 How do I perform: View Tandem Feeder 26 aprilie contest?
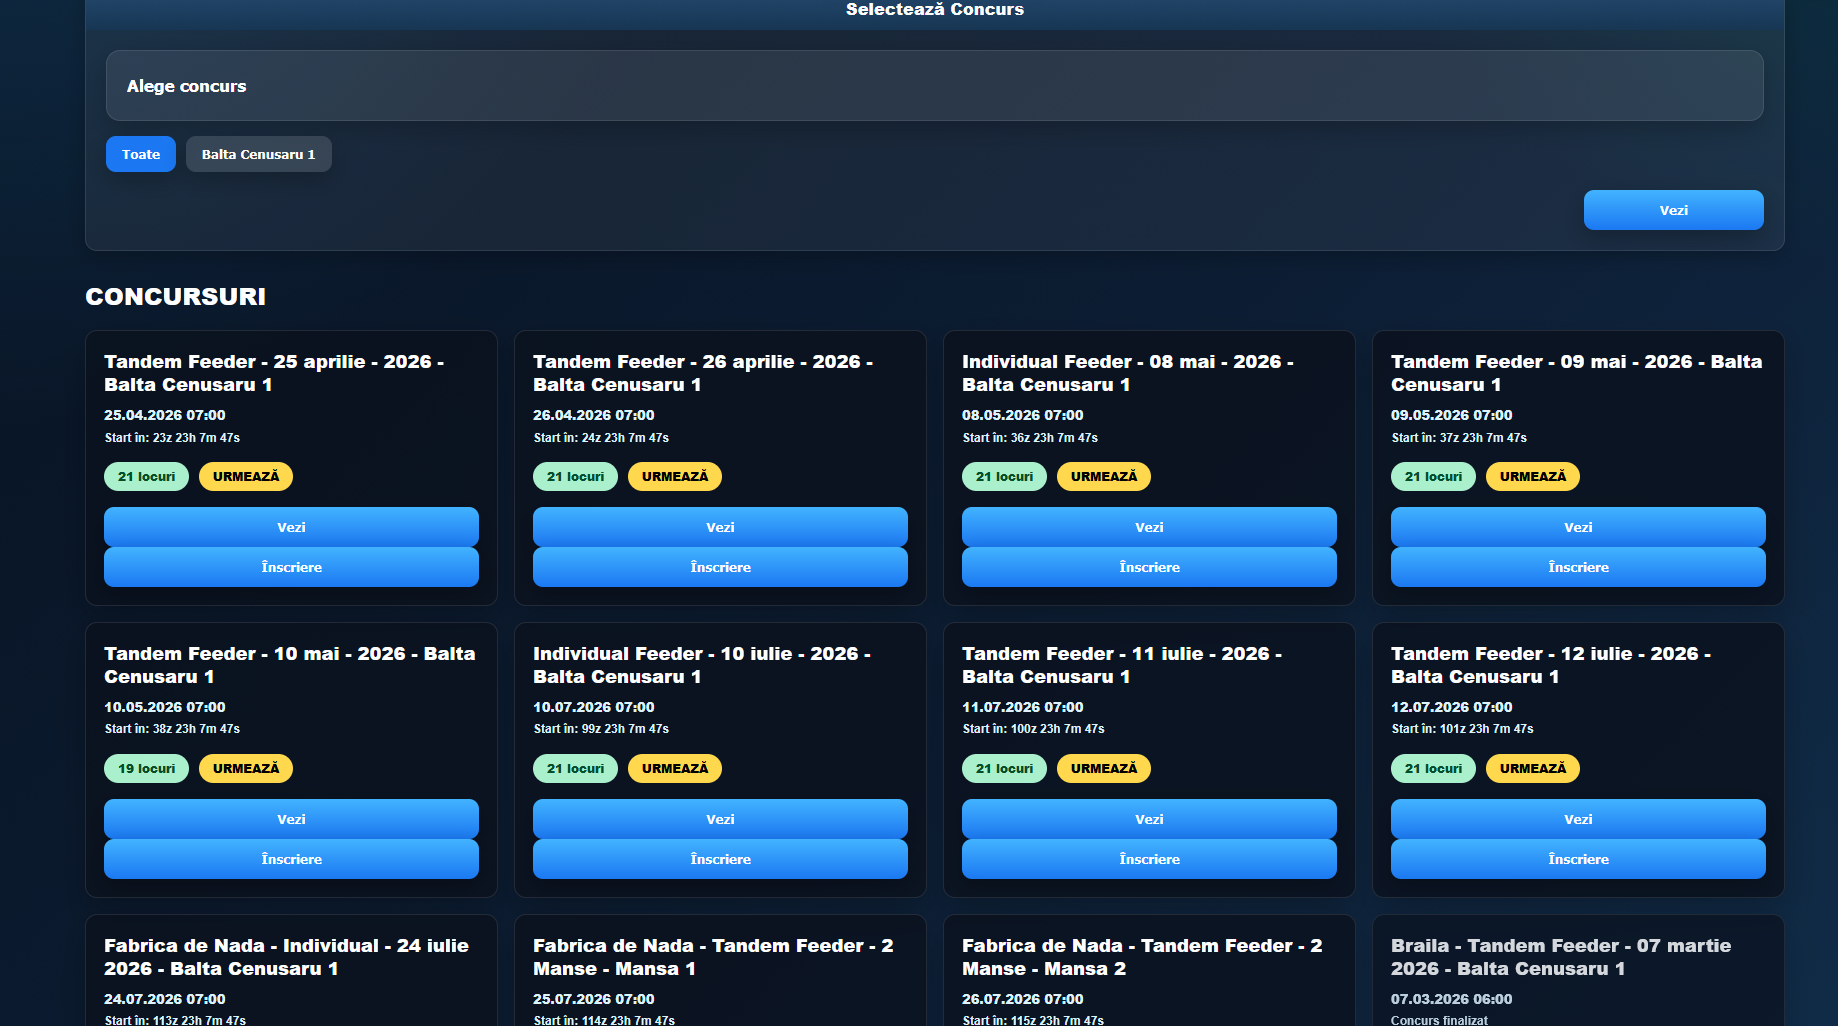[720, 527]
